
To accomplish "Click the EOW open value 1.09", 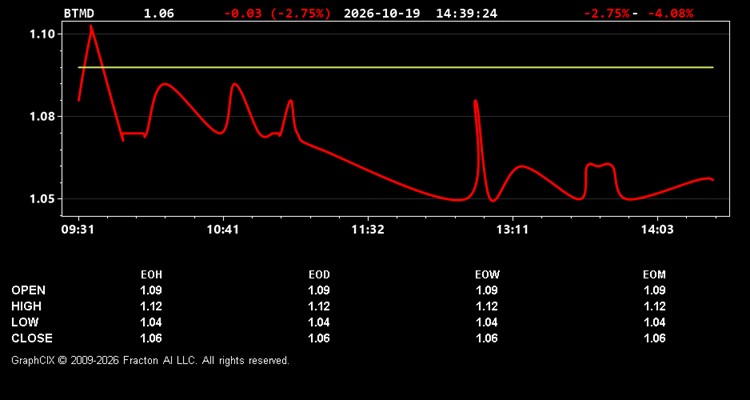I will pos(487,290).
